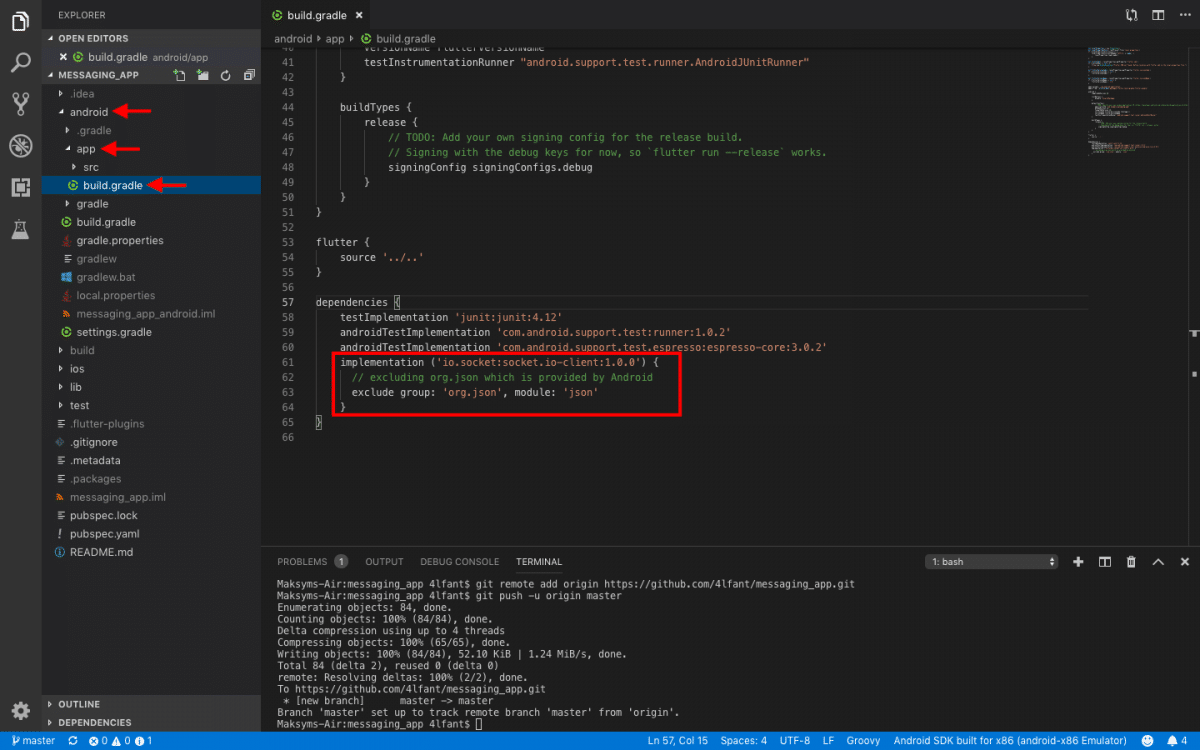Click the Manage settings gear
Screen dimensions: 1200x750
pos(20,710)
